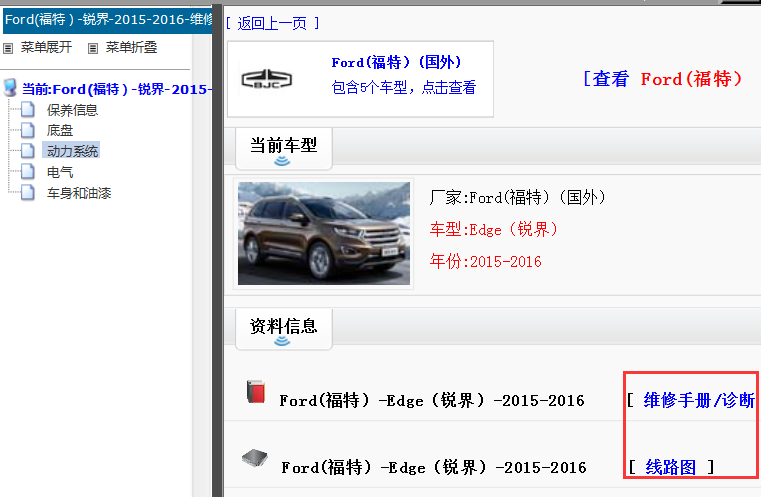Click the gray chip icon for the wiring diagram

point(255,458)
